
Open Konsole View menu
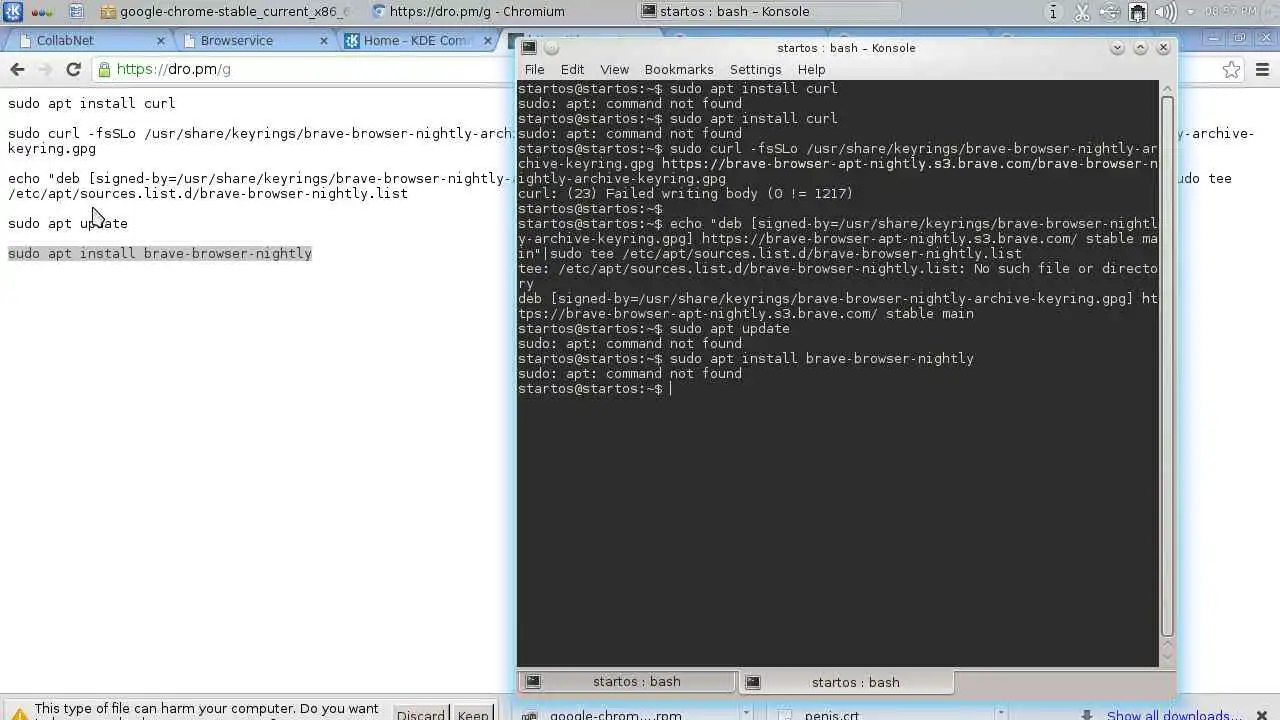614,69
